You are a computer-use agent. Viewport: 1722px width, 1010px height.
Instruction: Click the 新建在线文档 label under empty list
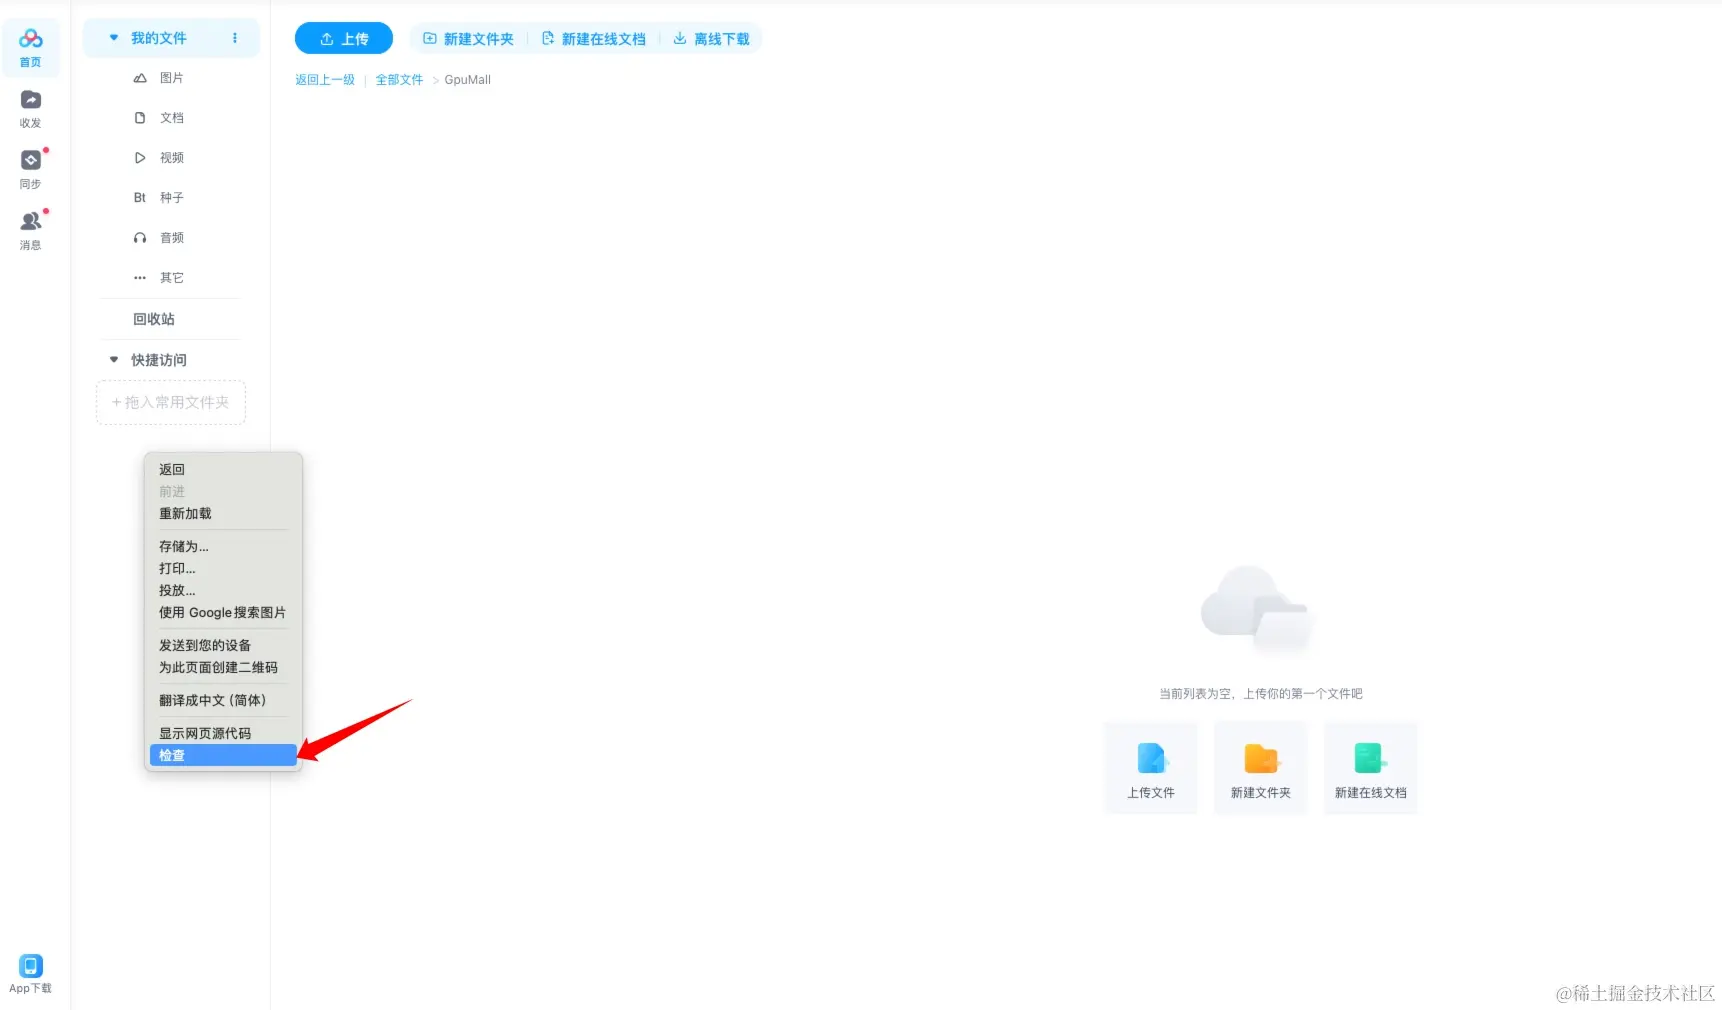(x=1370, y=793)
